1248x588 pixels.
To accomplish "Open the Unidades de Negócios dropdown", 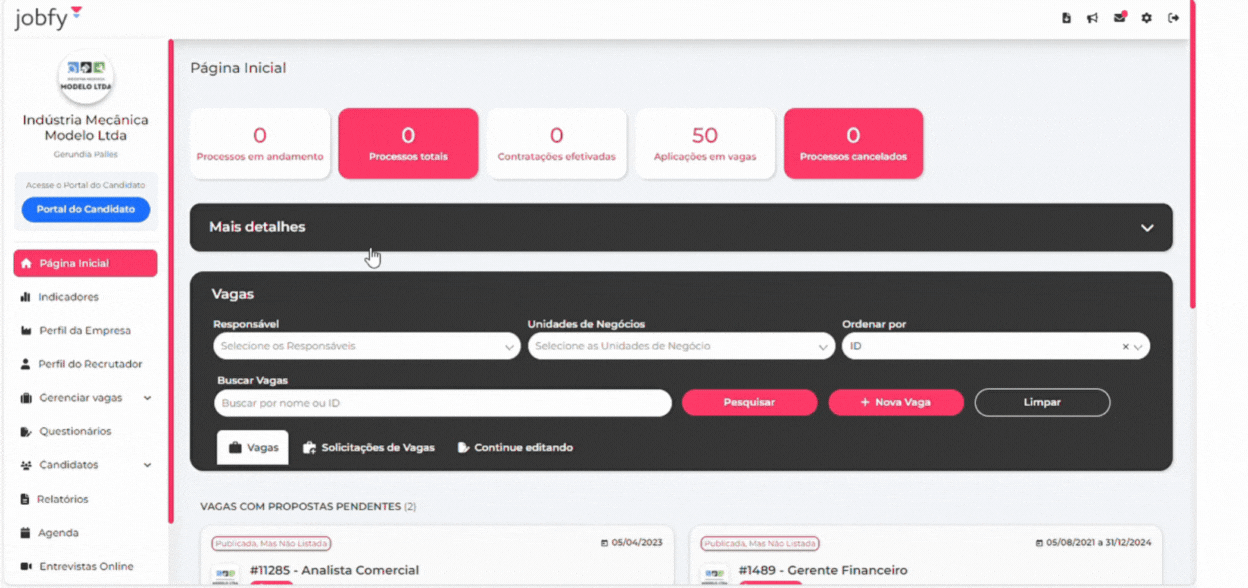I will coord(680,347).
